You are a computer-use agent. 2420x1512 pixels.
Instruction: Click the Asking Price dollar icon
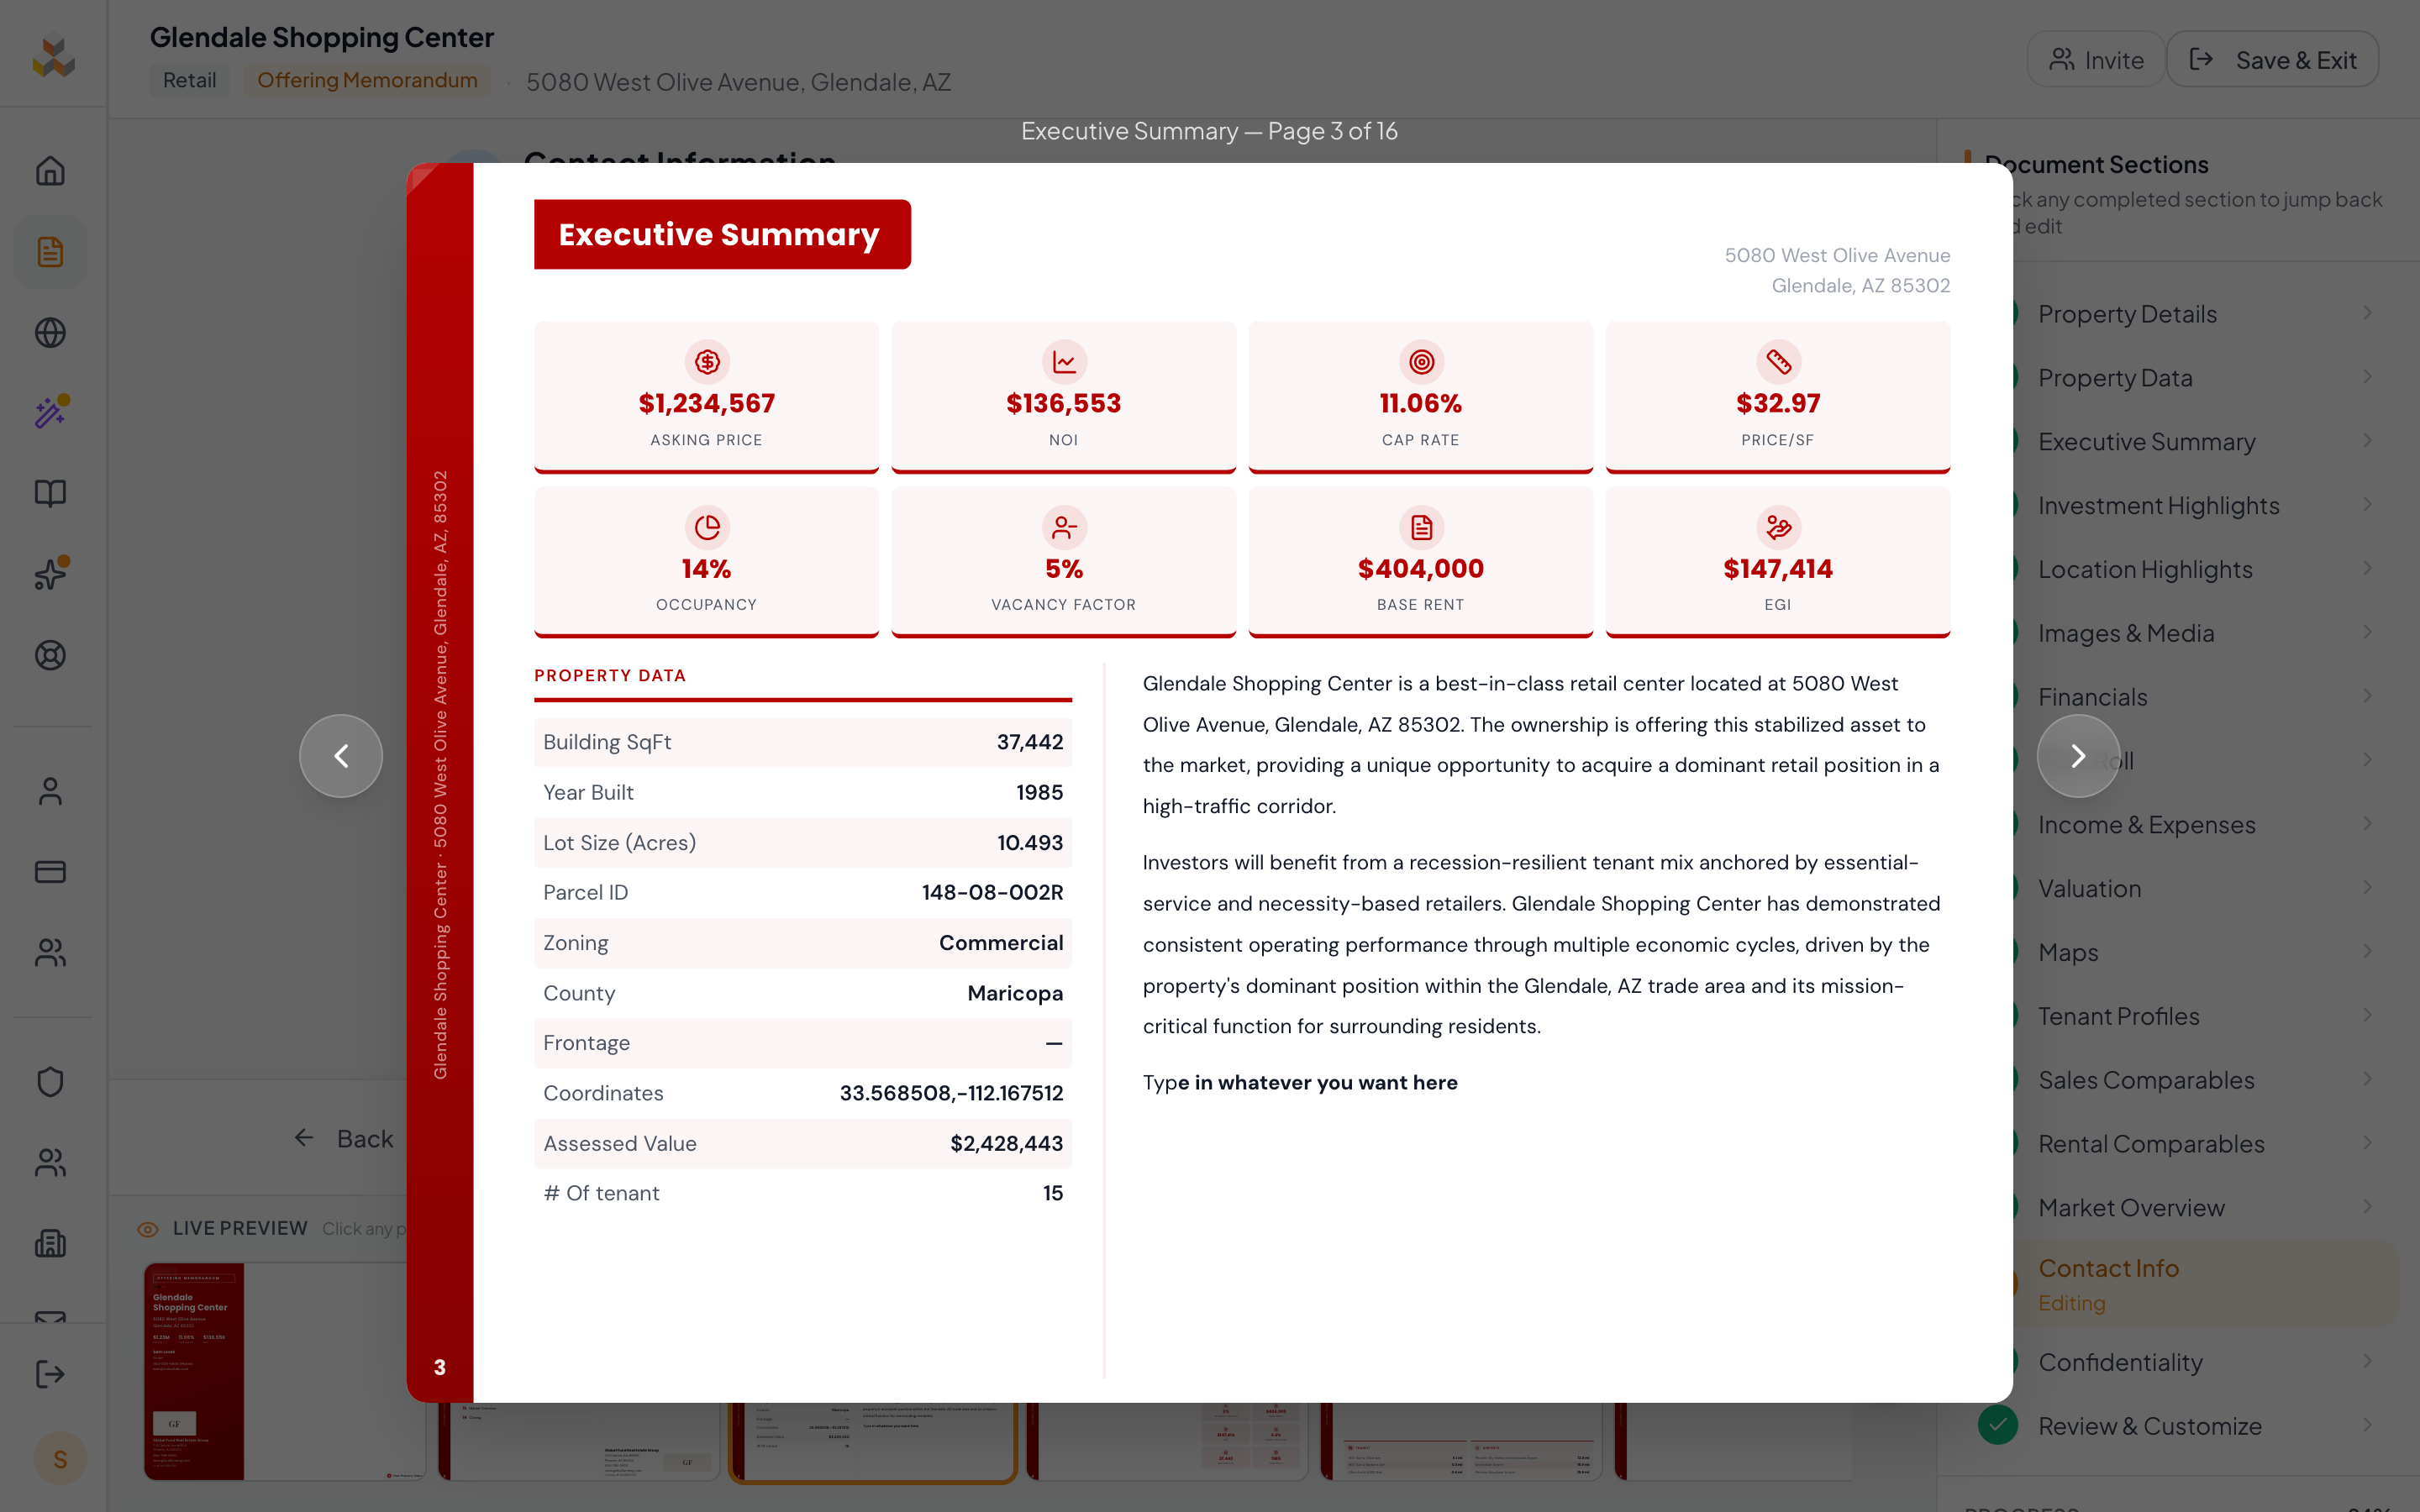(707, 362)
